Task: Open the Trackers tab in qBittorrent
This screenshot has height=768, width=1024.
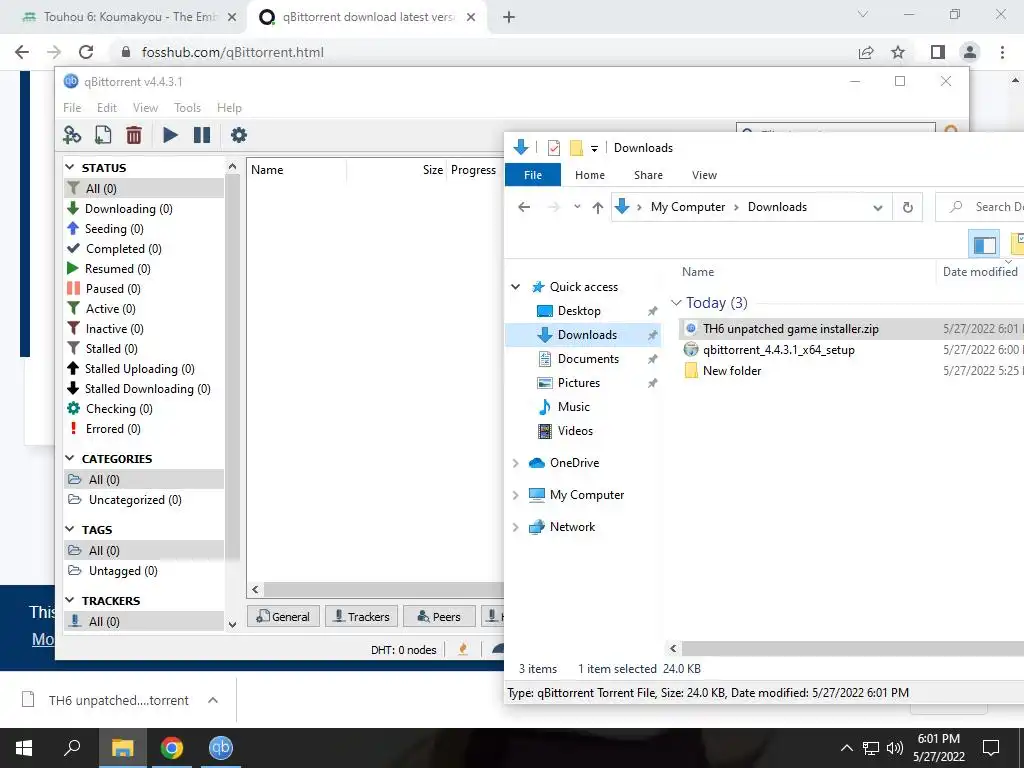Action: coord(361,616)
